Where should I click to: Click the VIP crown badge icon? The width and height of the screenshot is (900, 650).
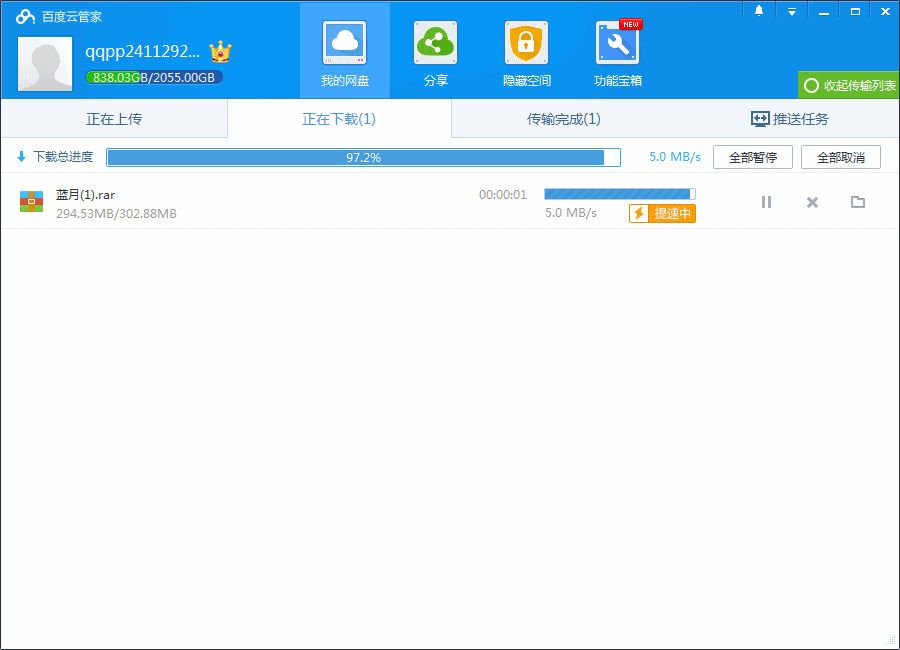point(220,52)
